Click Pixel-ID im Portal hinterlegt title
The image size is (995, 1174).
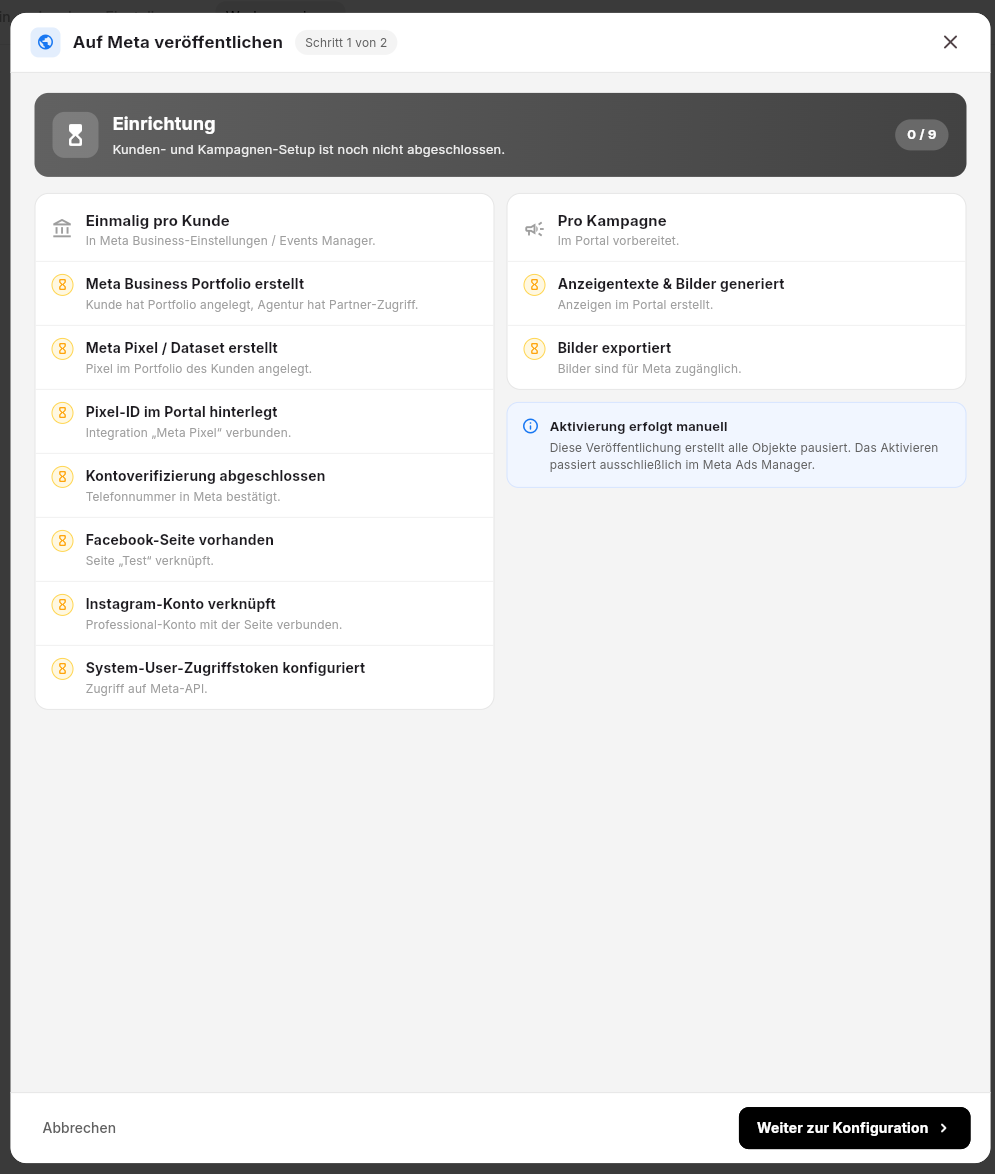coord(181,412)
